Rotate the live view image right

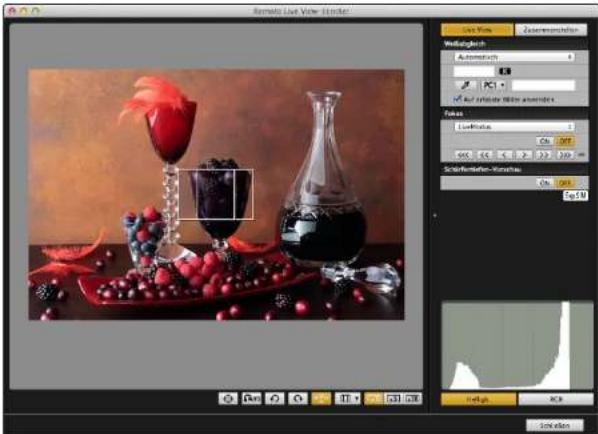298,399
